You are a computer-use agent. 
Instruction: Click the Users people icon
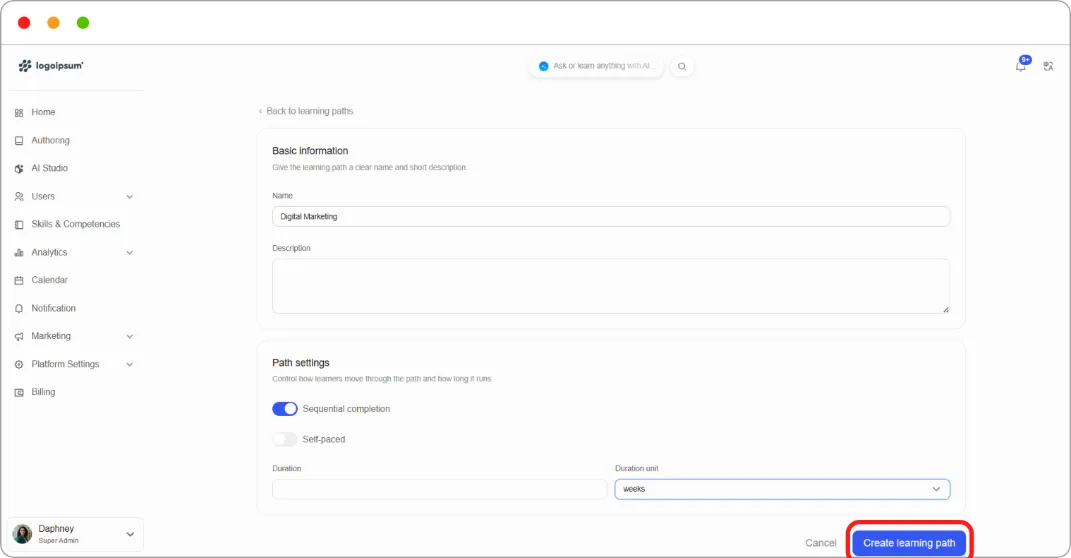19,197
